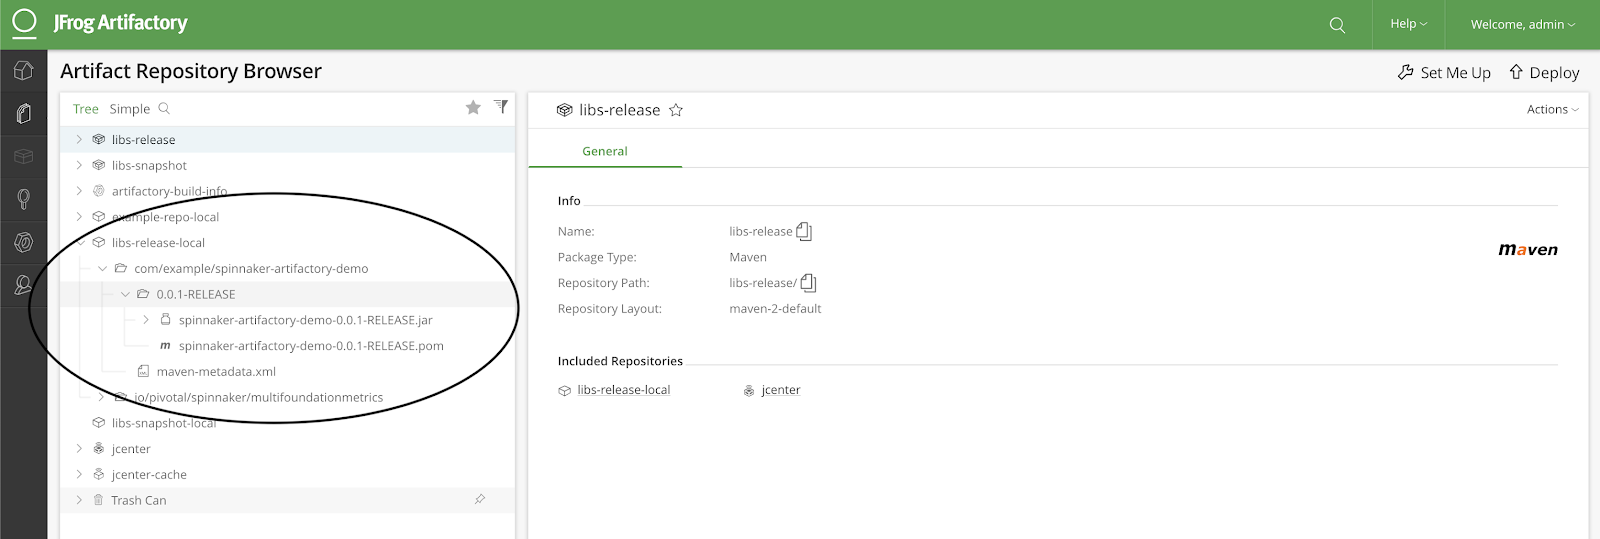Click virtual repo icon beside libs-release header
The height and width of the screenshot is (539, 1600).
point(564,110)
